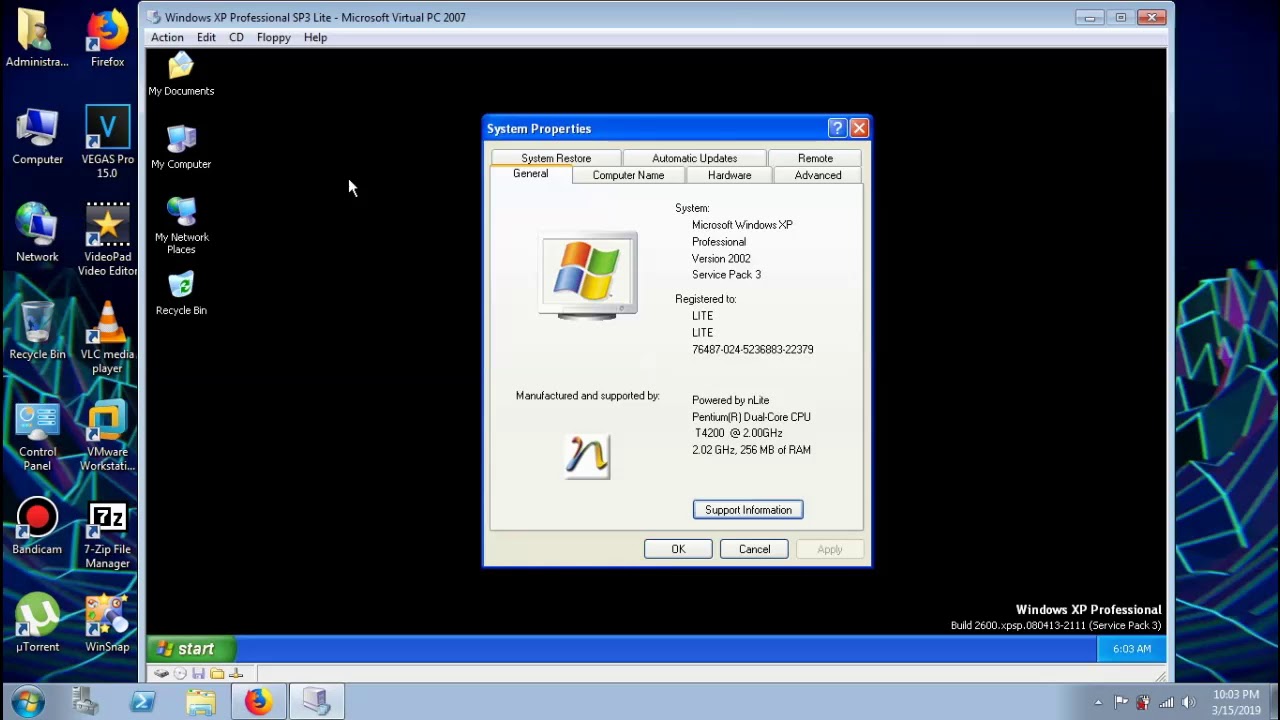This screenshot has height=720, width=1280.
Task: Click the red Bandicam icon in the system tray
Action: pyautogui.click(x=1143, y=702)
